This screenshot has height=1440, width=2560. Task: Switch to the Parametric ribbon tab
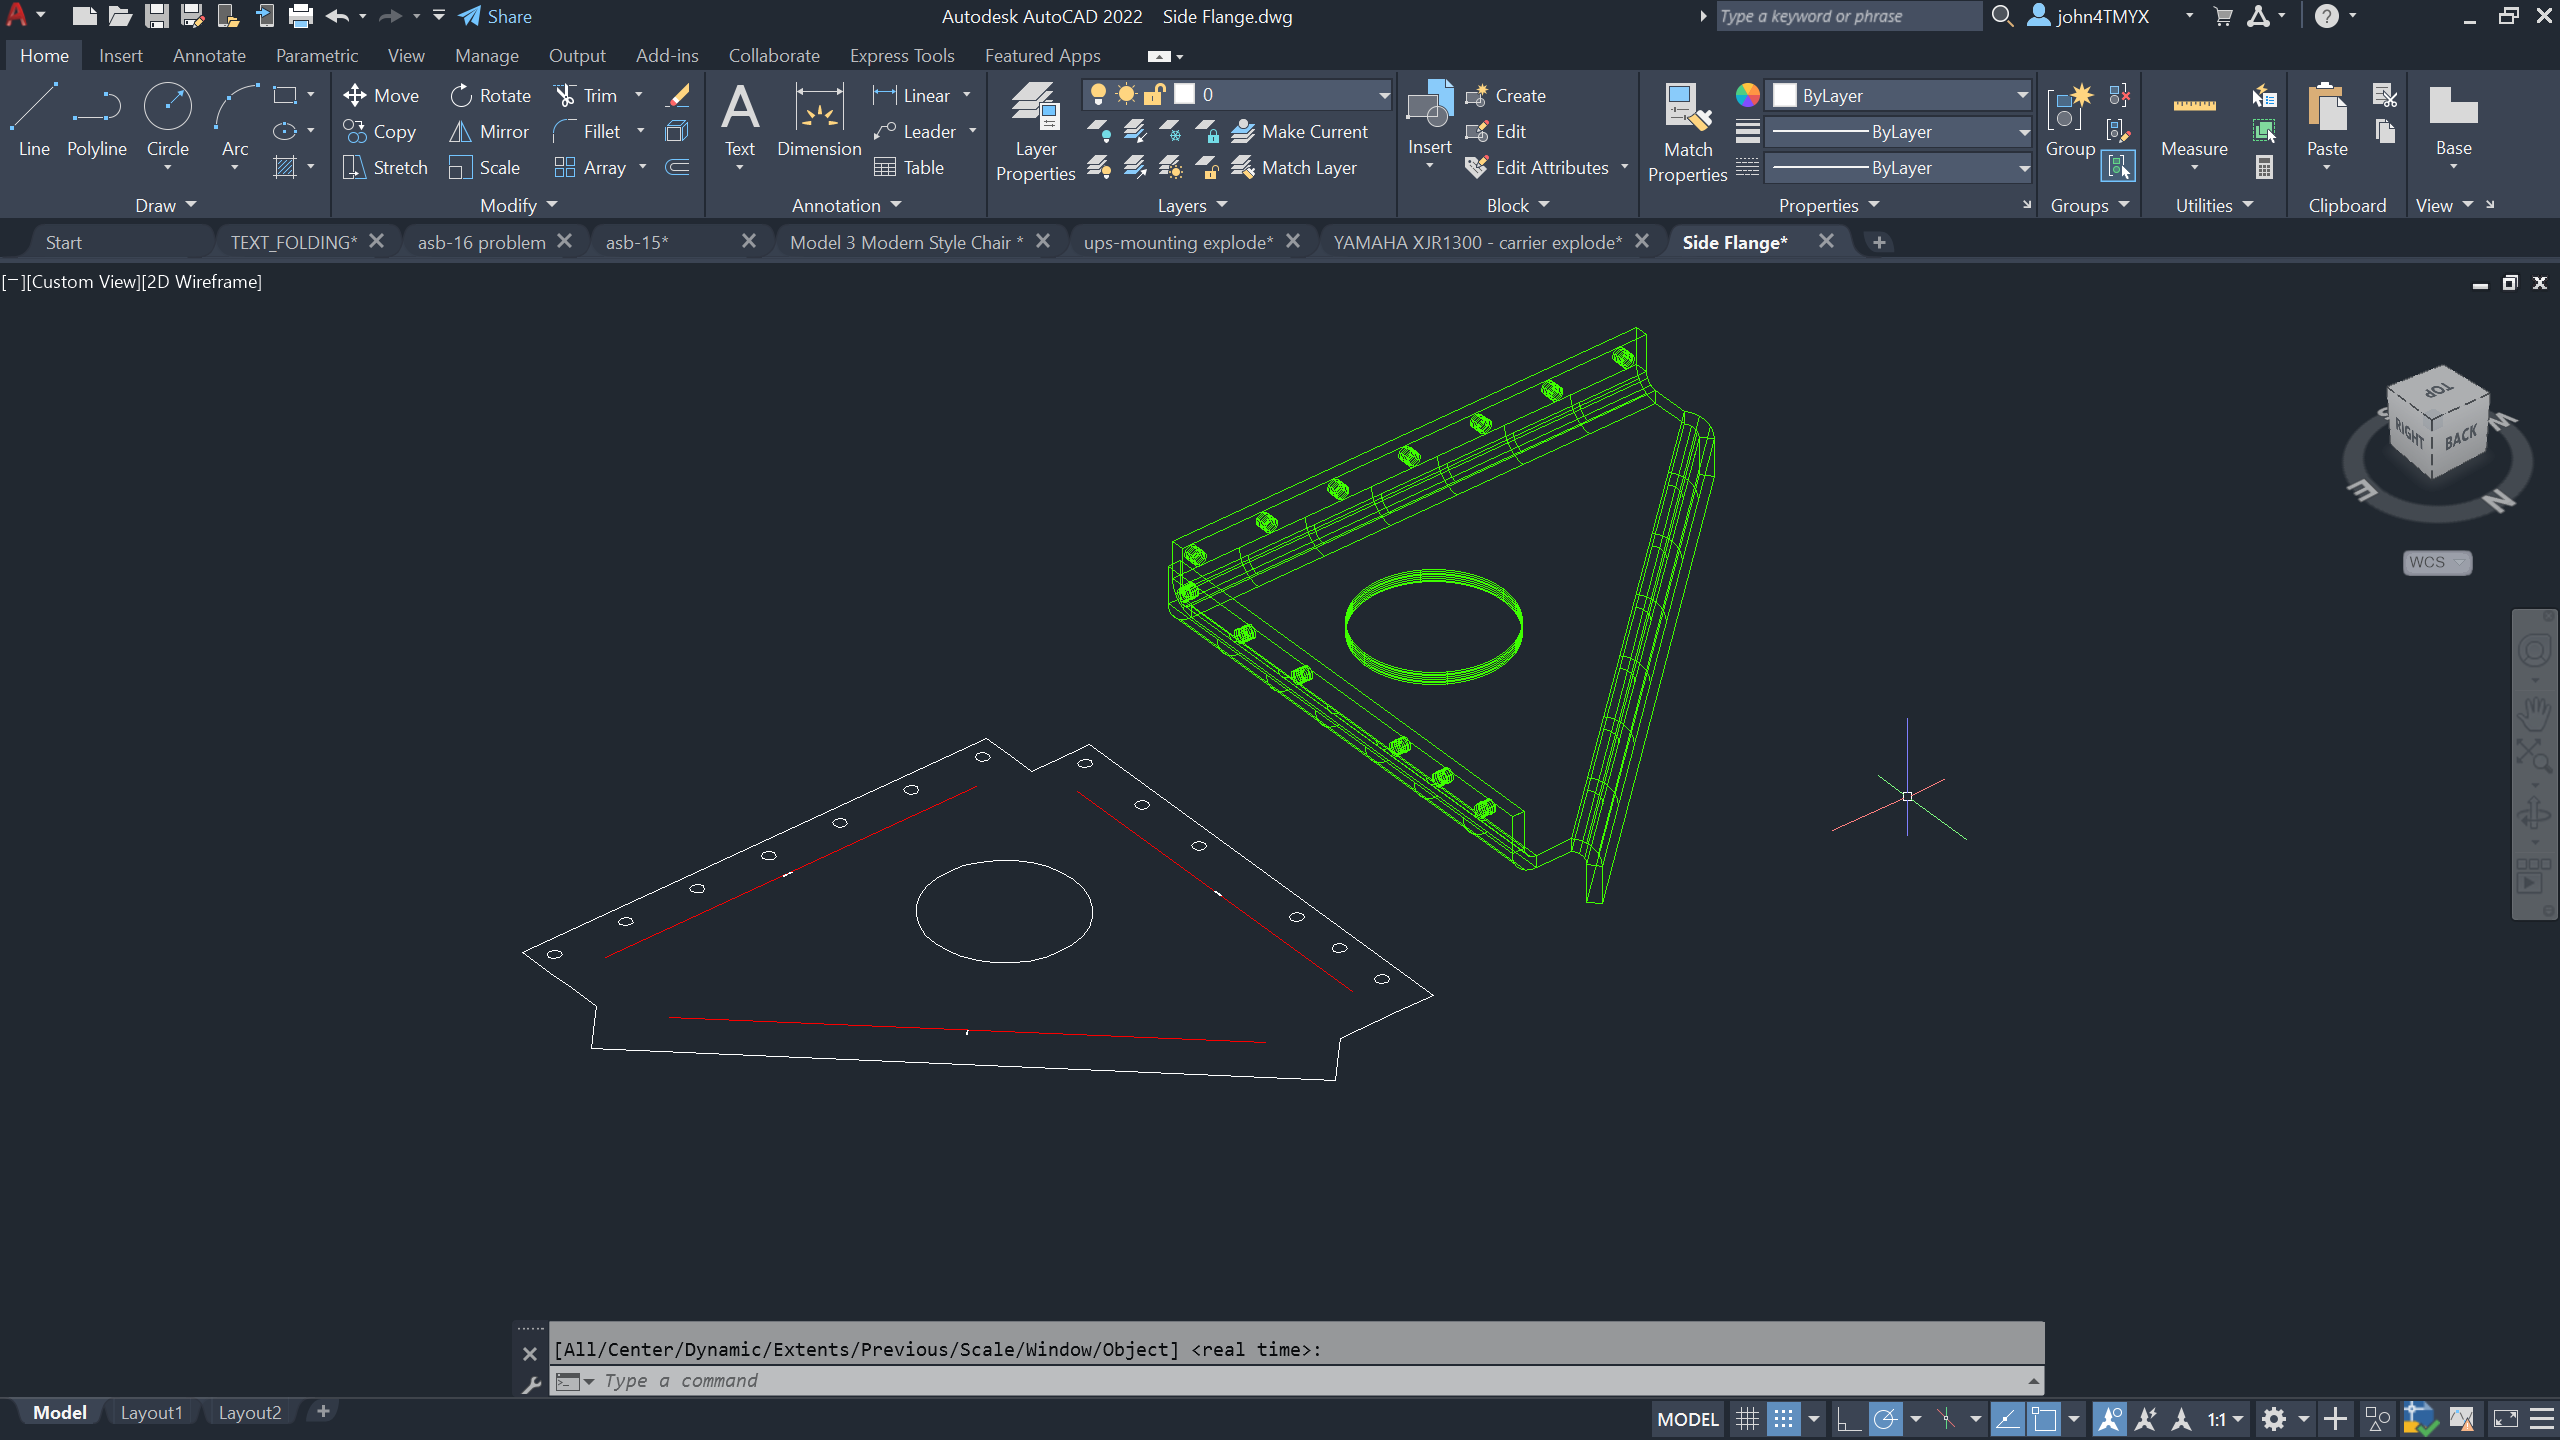316,55
